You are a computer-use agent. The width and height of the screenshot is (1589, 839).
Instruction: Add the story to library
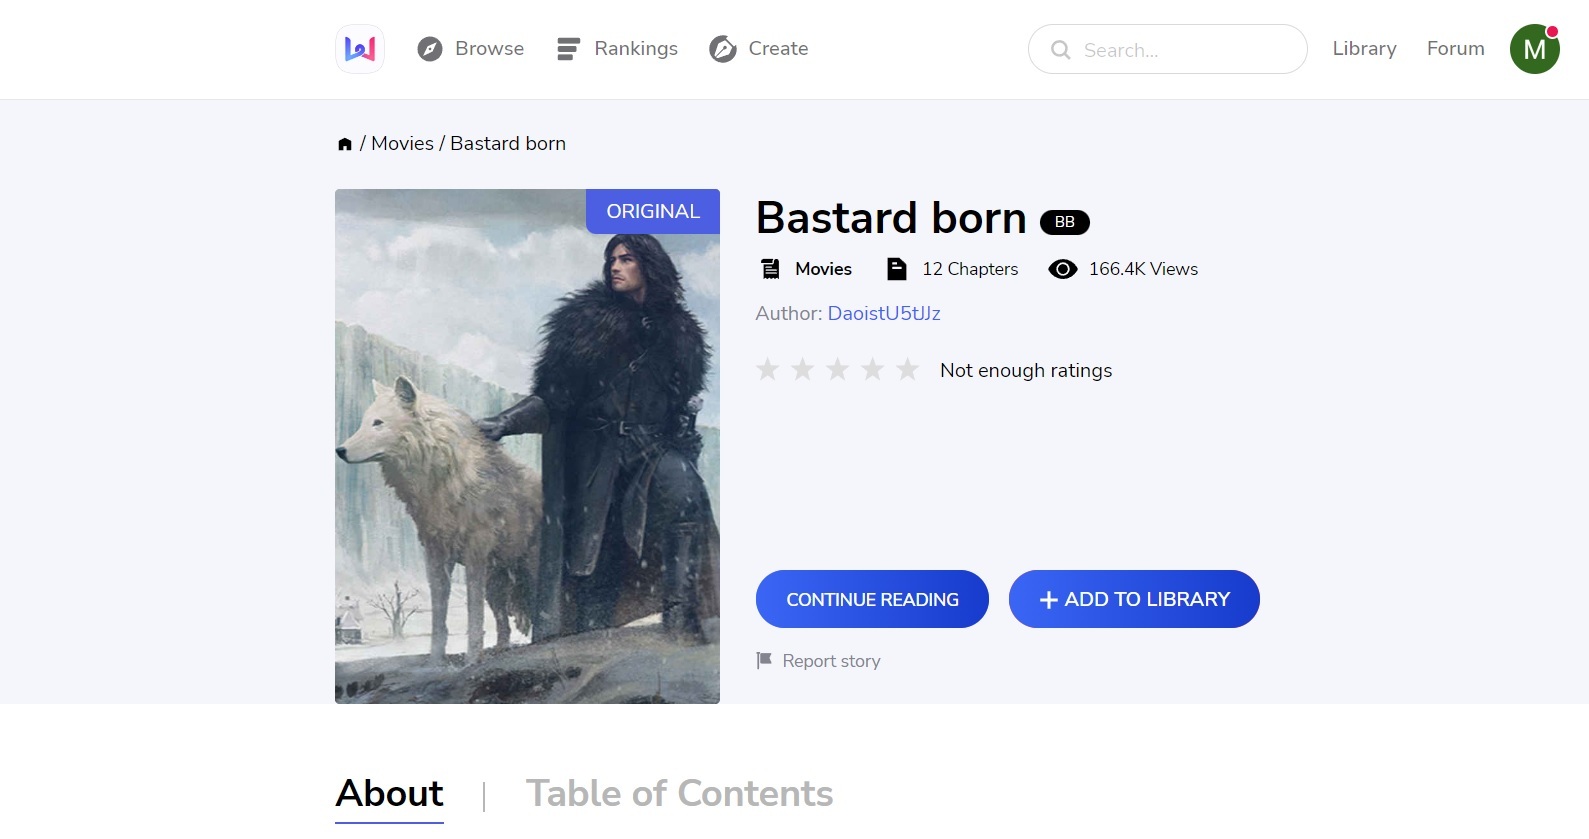(1133, 599)
